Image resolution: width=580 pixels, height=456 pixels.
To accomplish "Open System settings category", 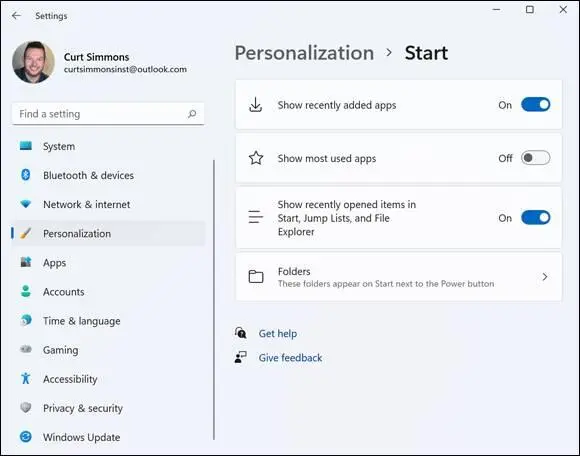I will [x=59, y=146].
